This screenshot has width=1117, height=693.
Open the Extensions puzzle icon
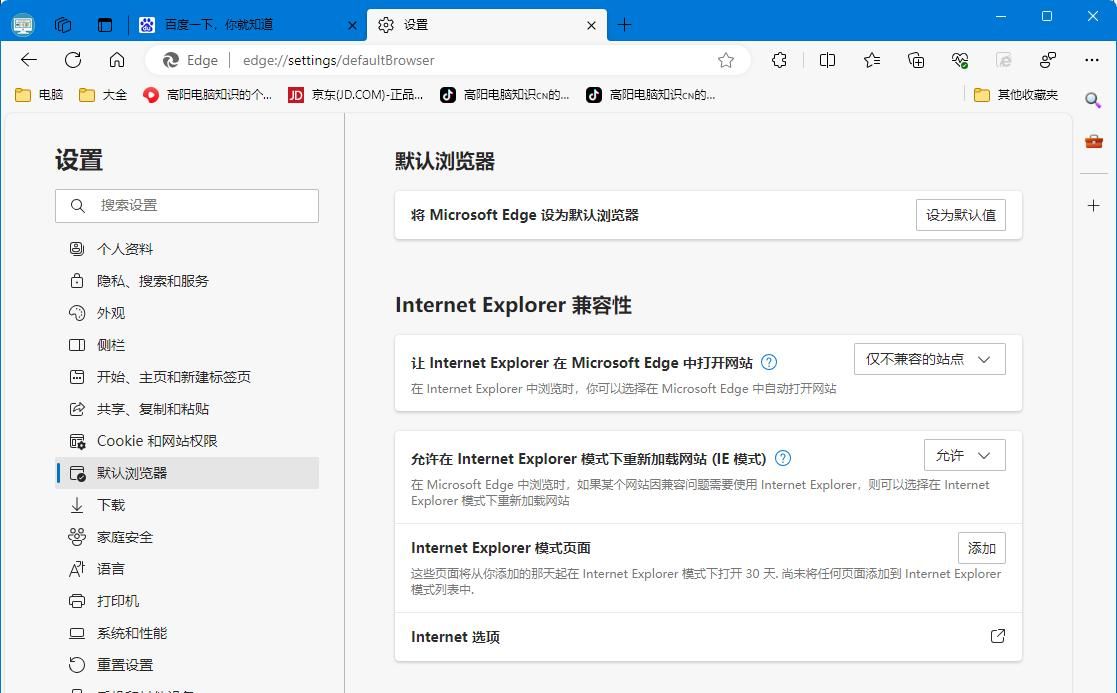(x=779, y=60)
